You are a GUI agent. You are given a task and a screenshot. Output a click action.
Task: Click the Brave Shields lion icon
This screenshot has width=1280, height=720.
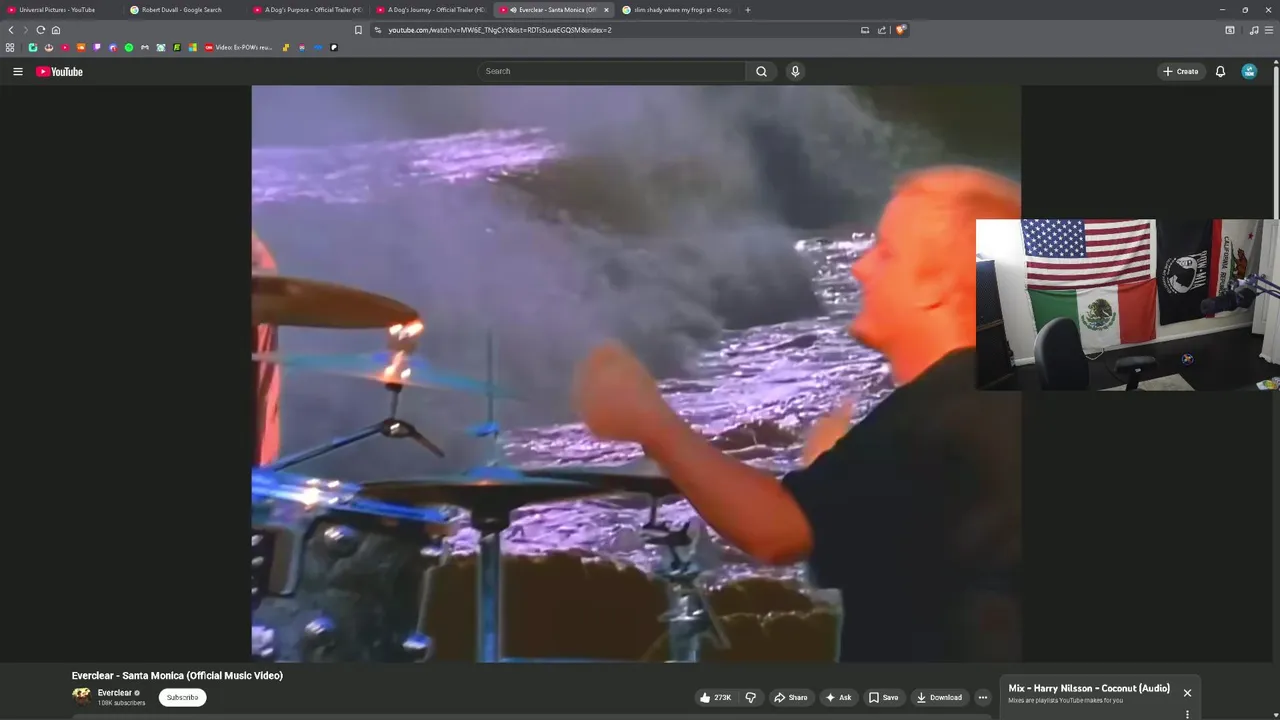(900, 30)
